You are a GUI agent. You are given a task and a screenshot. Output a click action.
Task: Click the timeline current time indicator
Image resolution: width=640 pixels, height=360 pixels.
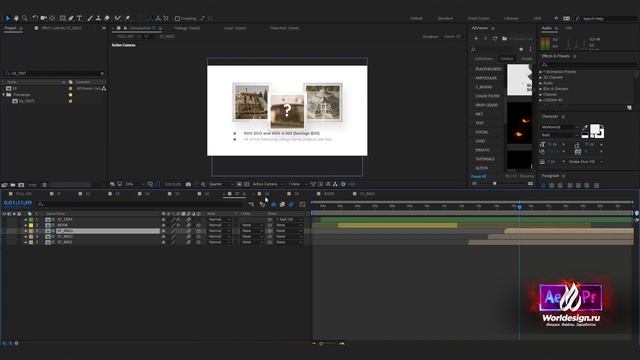coord(519,207)
